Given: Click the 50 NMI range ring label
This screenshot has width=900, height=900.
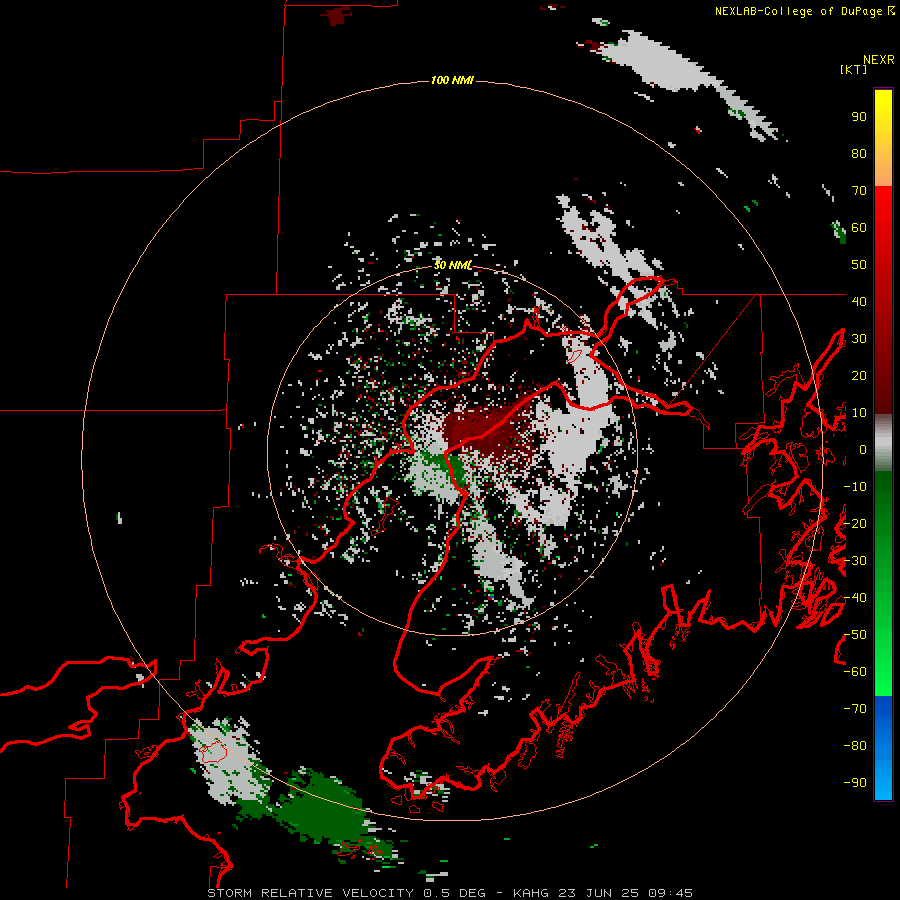Looking at the screenshot, I should (x=452, y=265).
